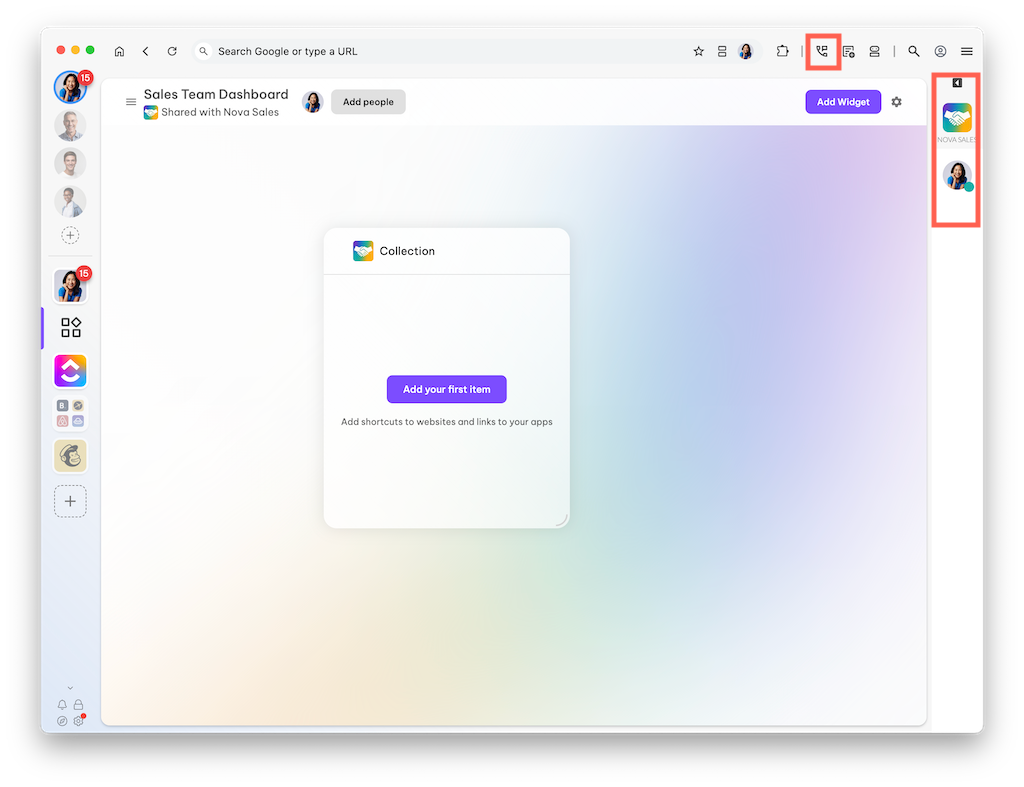Open the notifications bell icon at the bottom left
The height and width of the screenshot is (787, 1024).
click(x=62, y=705)
